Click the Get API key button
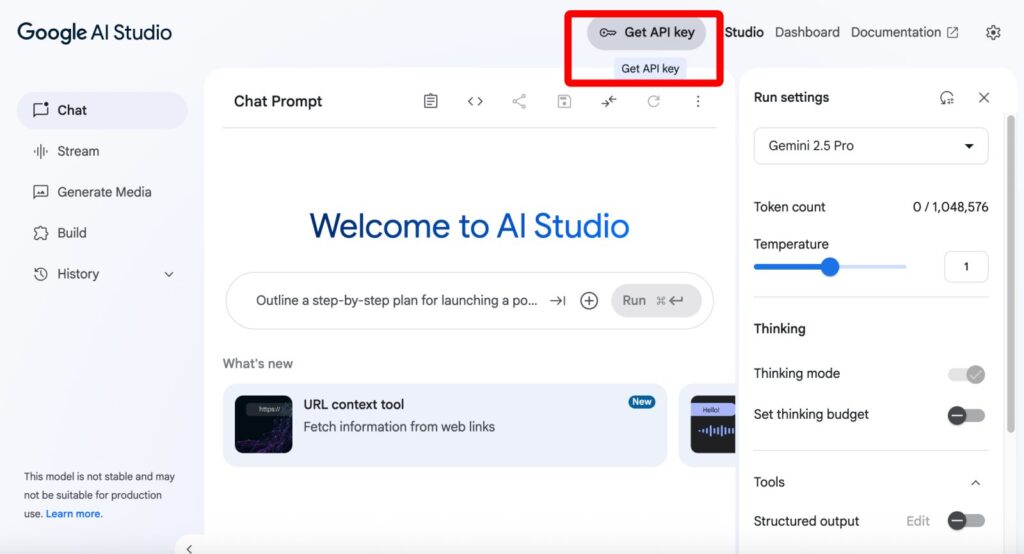The image size is (1024, 554). [646, 33]
